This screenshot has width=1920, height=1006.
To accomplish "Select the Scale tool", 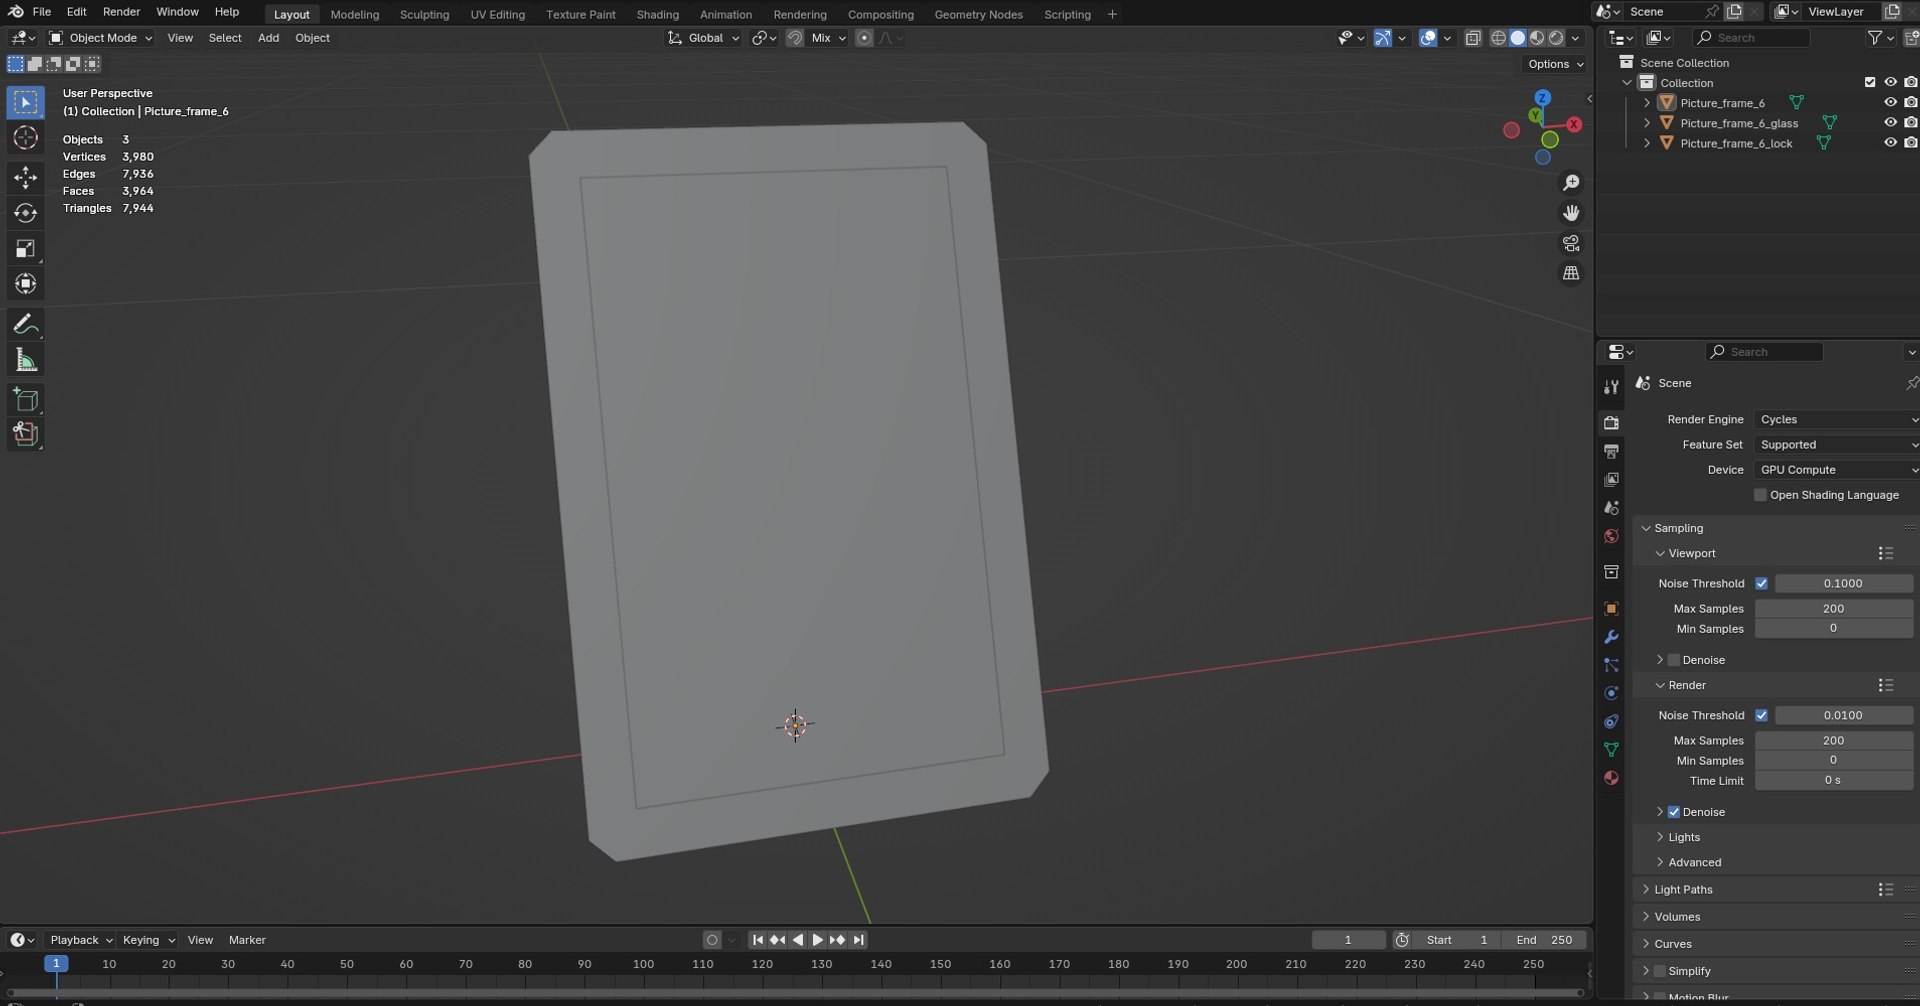I will click(x=26, y=249).
